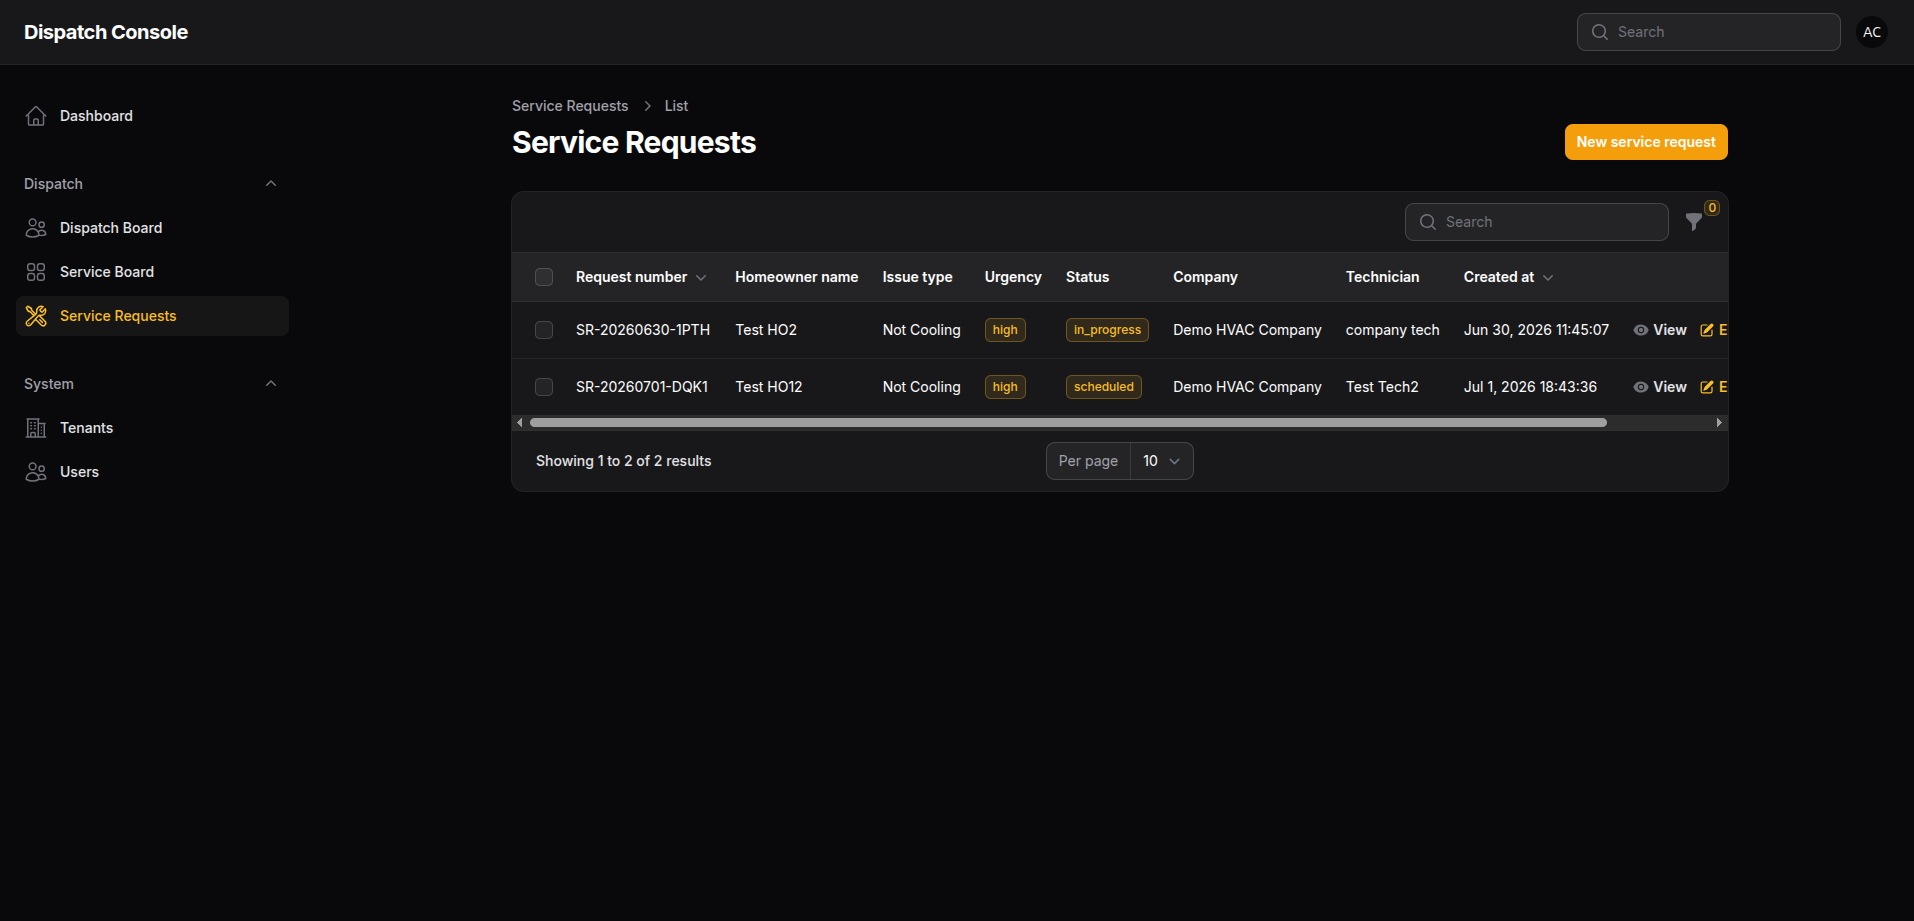
Task: Click request number SR-20260701-DQK1
Action: click(x=642, y=387)
